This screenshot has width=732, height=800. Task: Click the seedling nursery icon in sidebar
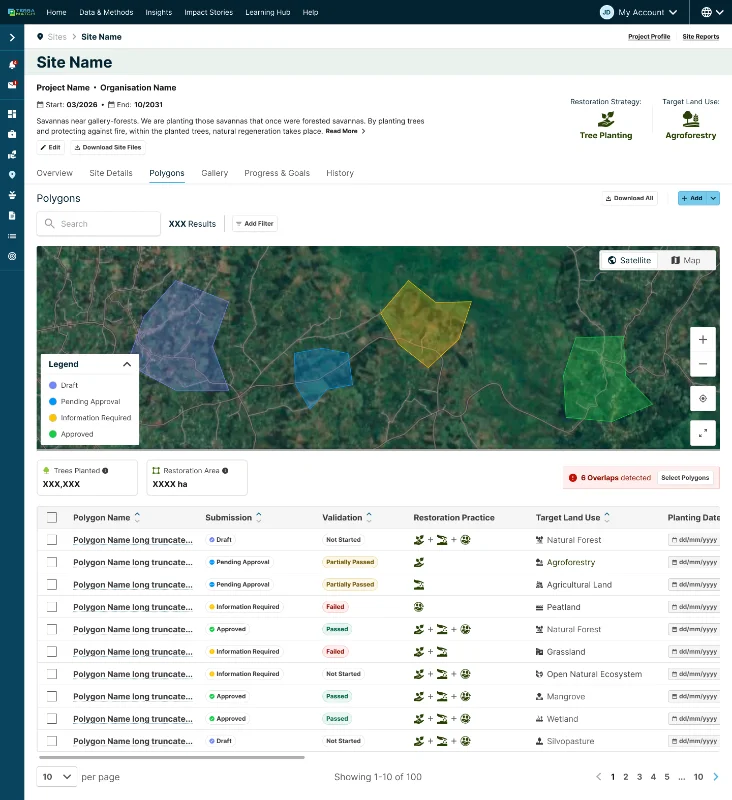point(12,195)
